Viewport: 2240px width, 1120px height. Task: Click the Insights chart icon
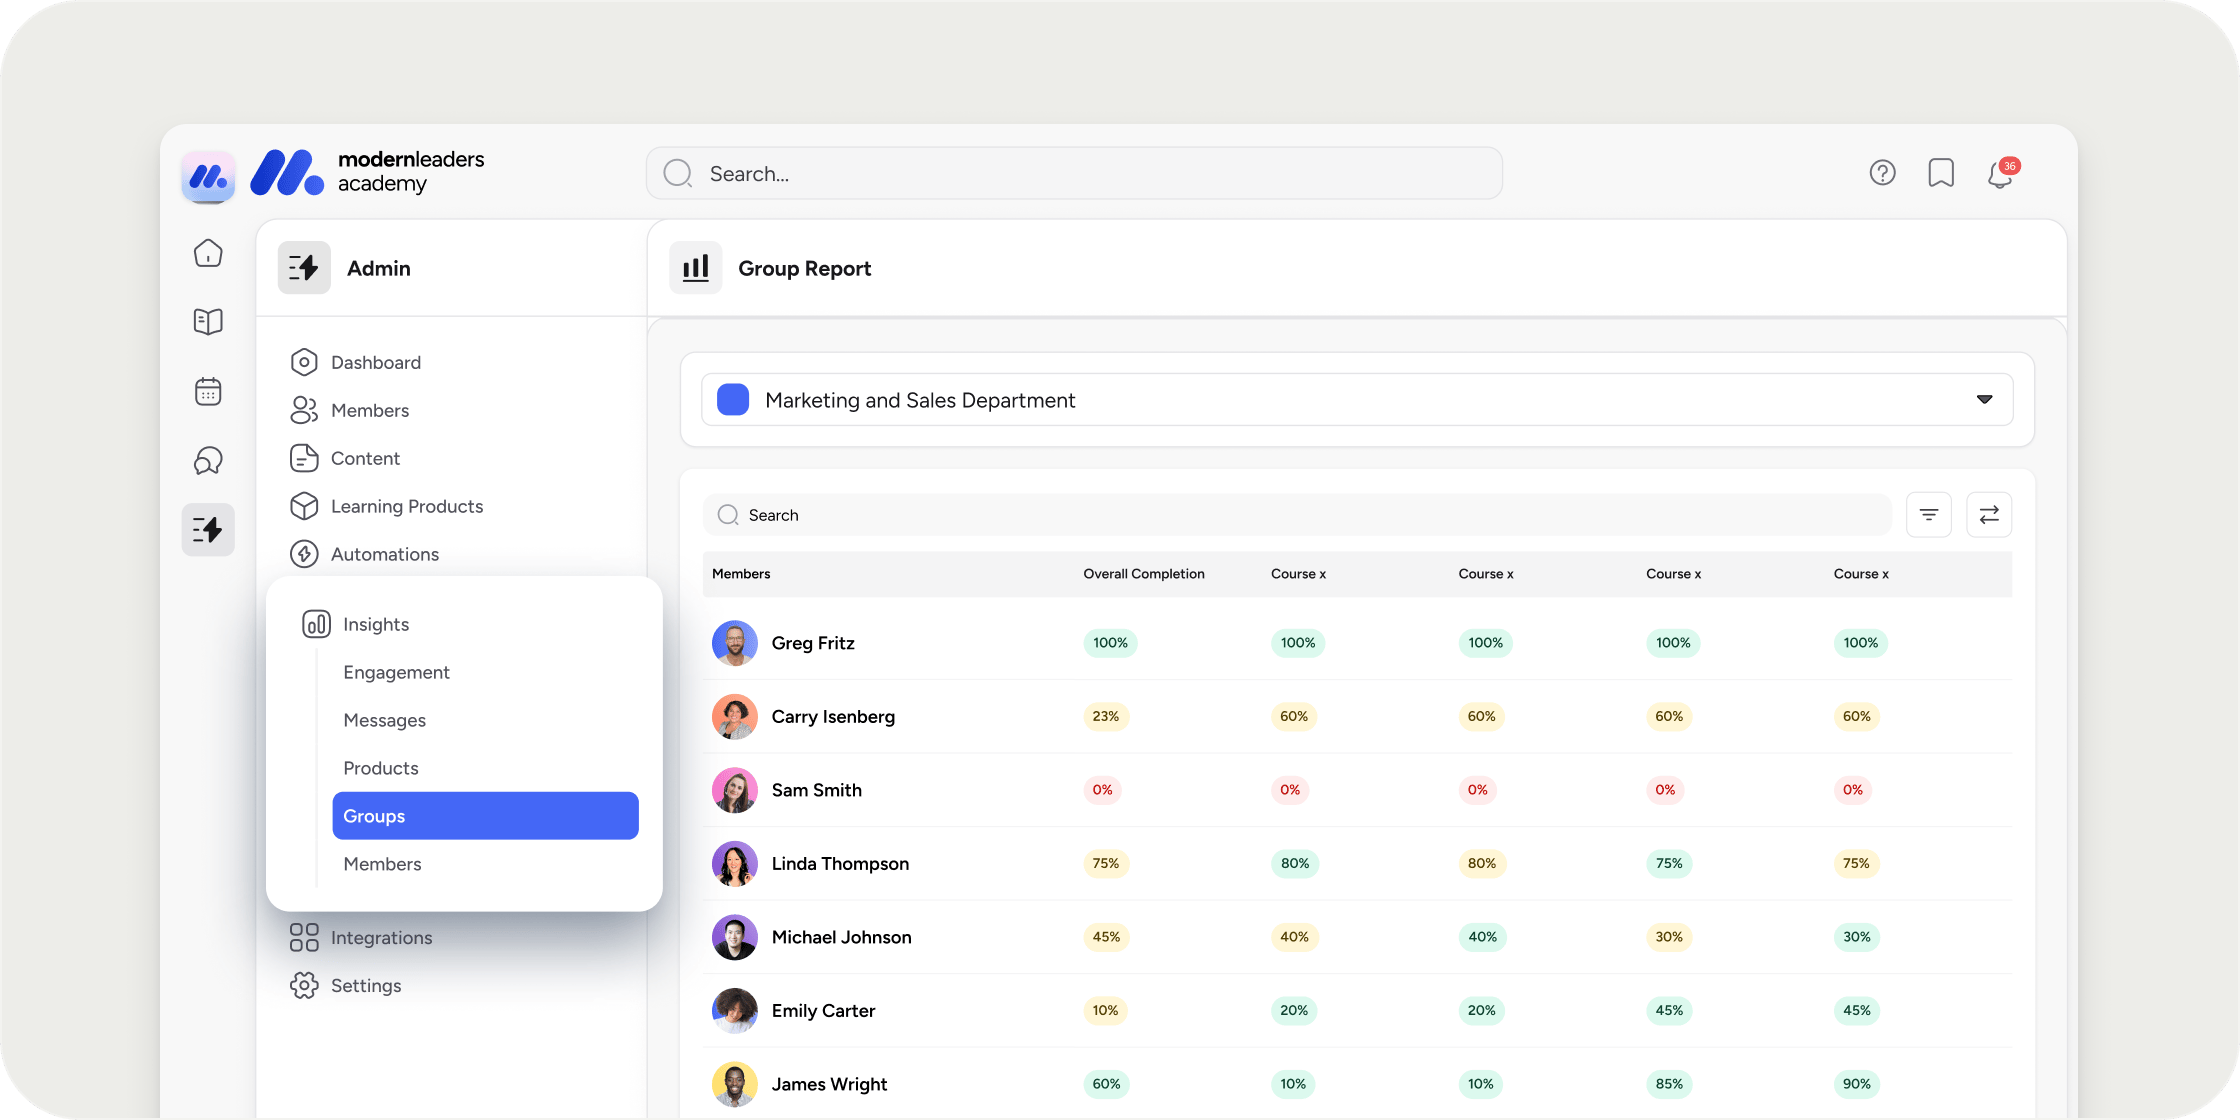tap(316, 624)
